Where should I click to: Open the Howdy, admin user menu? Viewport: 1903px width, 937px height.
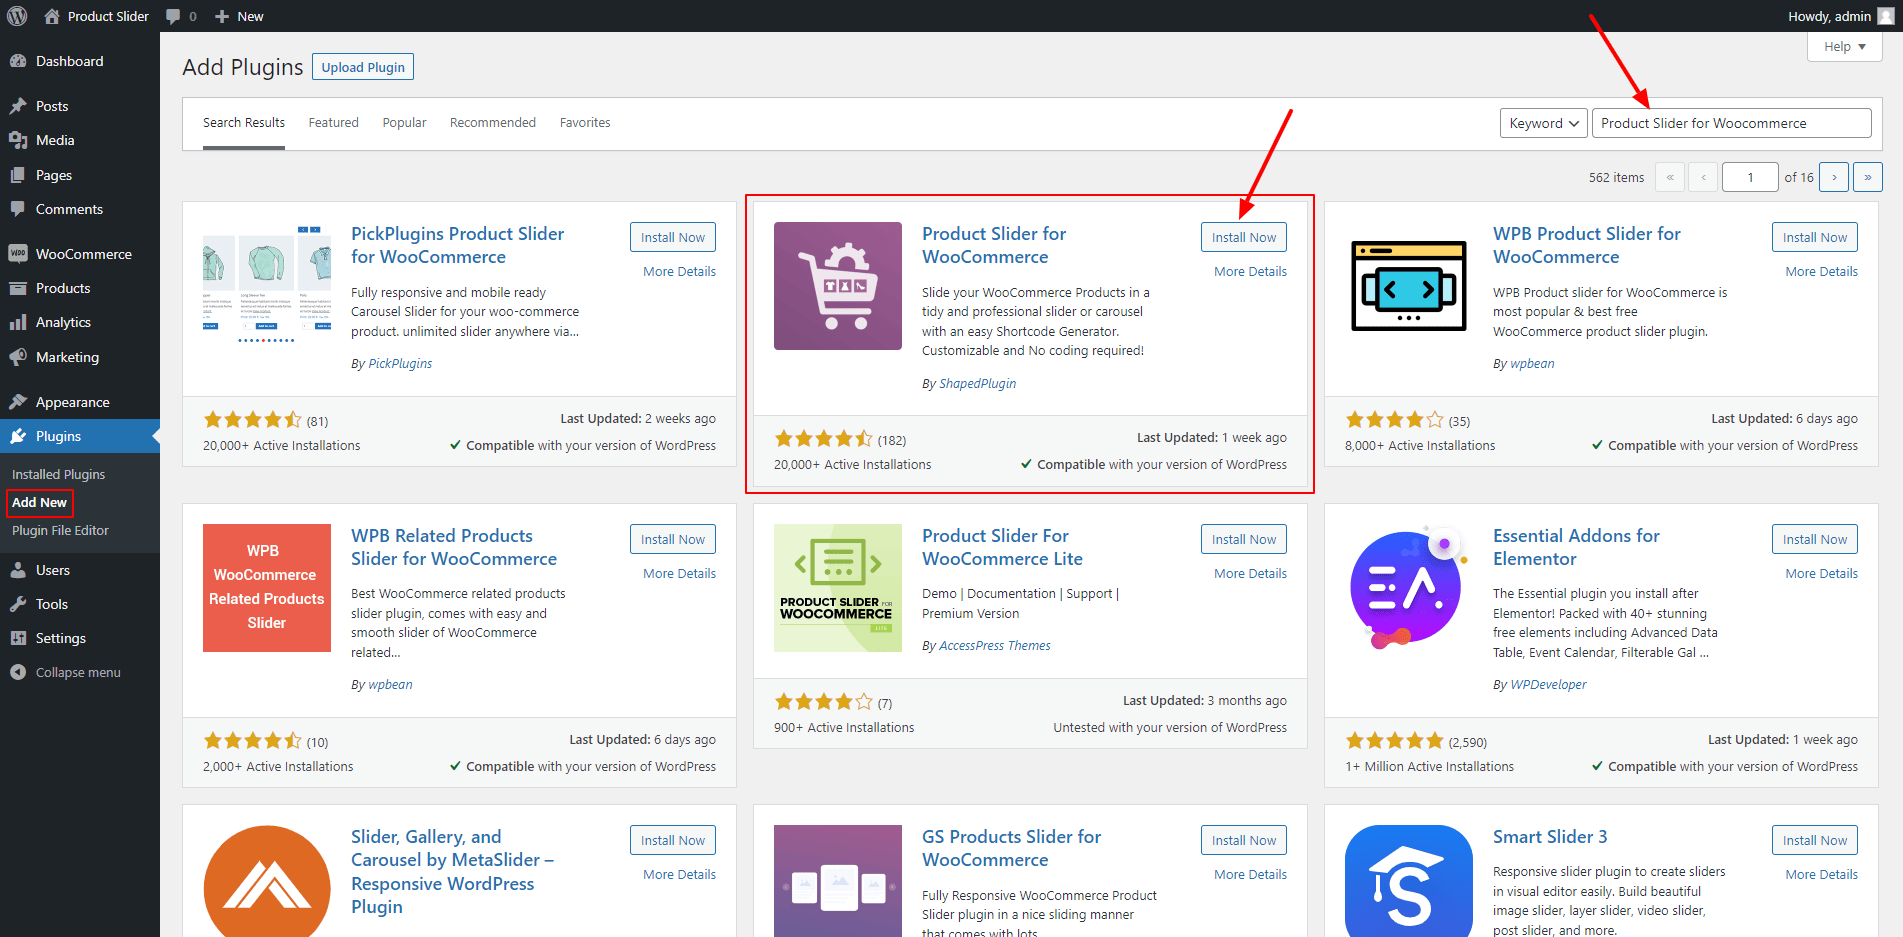(x=1840, y=16)
